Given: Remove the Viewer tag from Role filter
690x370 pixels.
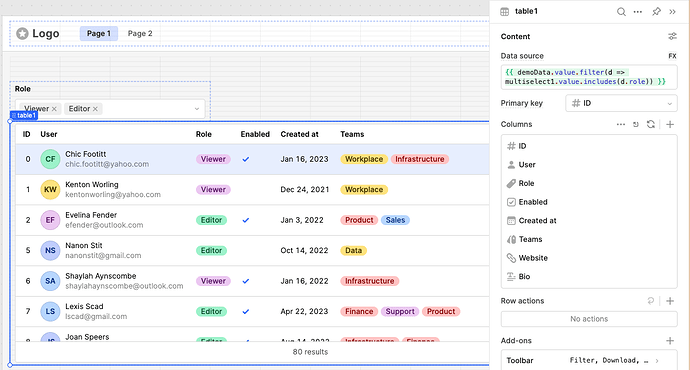Looking at the screenshot, I should tap(54, 109).
